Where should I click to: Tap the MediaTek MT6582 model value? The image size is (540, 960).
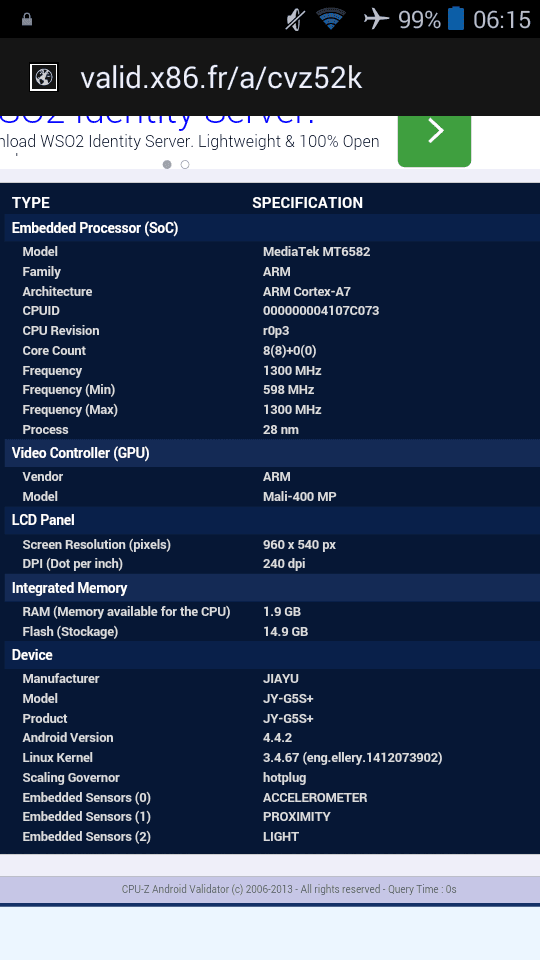coord(317,252)
